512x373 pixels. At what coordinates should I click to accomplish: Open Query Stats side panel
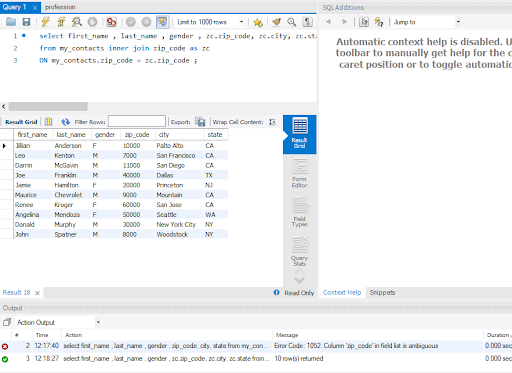coord(300,251)
